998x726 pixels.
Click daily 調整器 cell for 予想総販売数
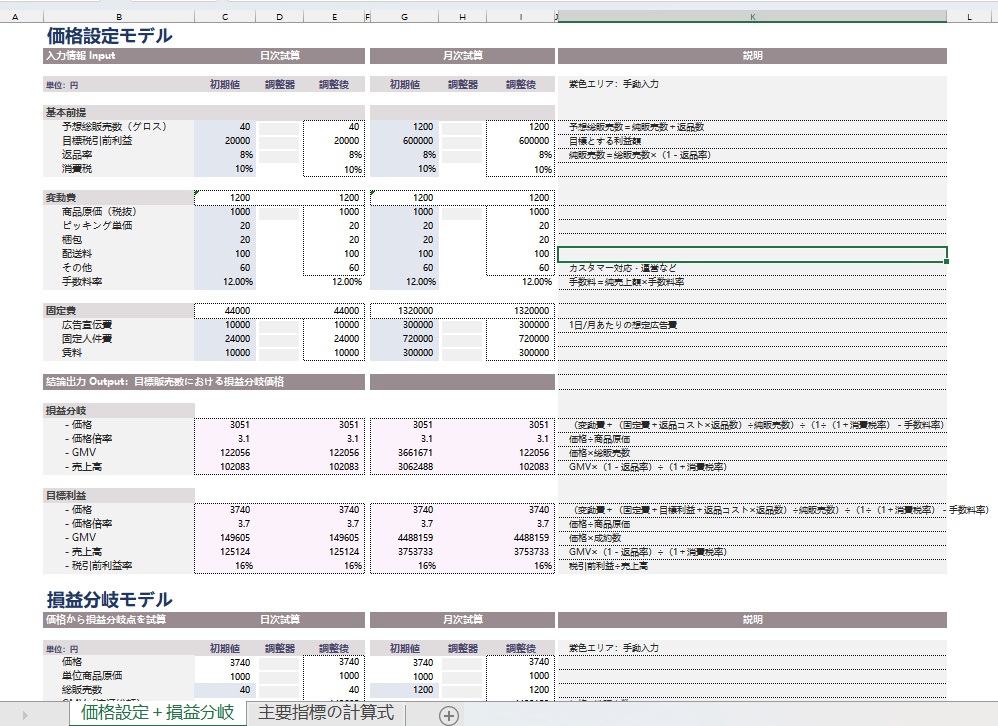[279, 127]
